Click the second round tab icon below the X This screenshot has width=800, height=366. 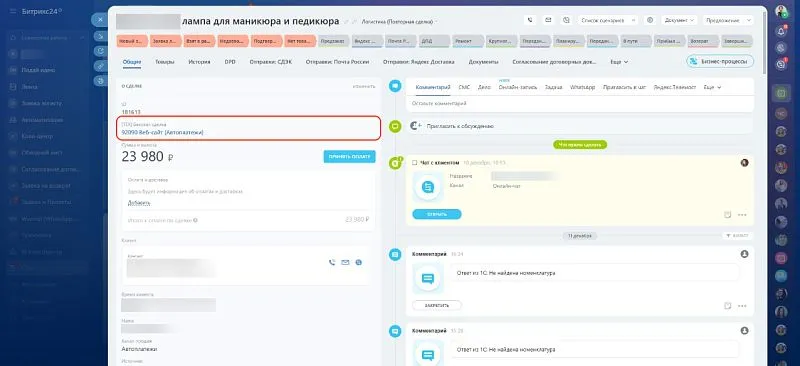[101, 51]
